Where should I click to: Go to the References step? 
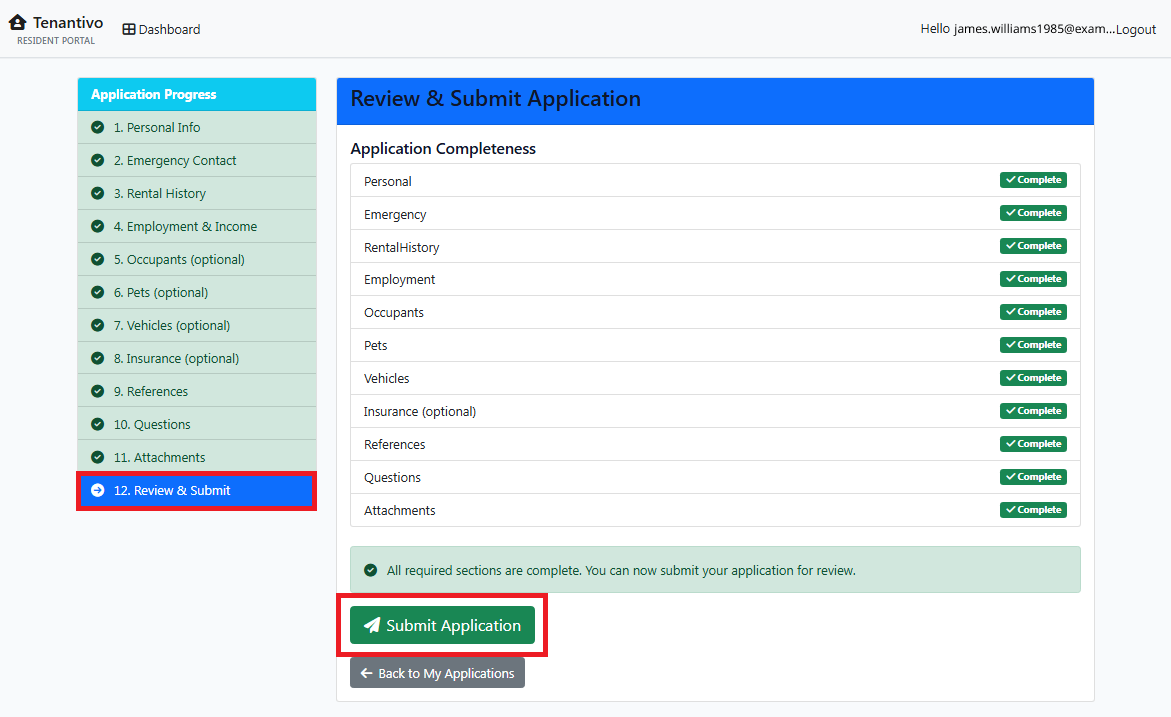click(197, 391)
